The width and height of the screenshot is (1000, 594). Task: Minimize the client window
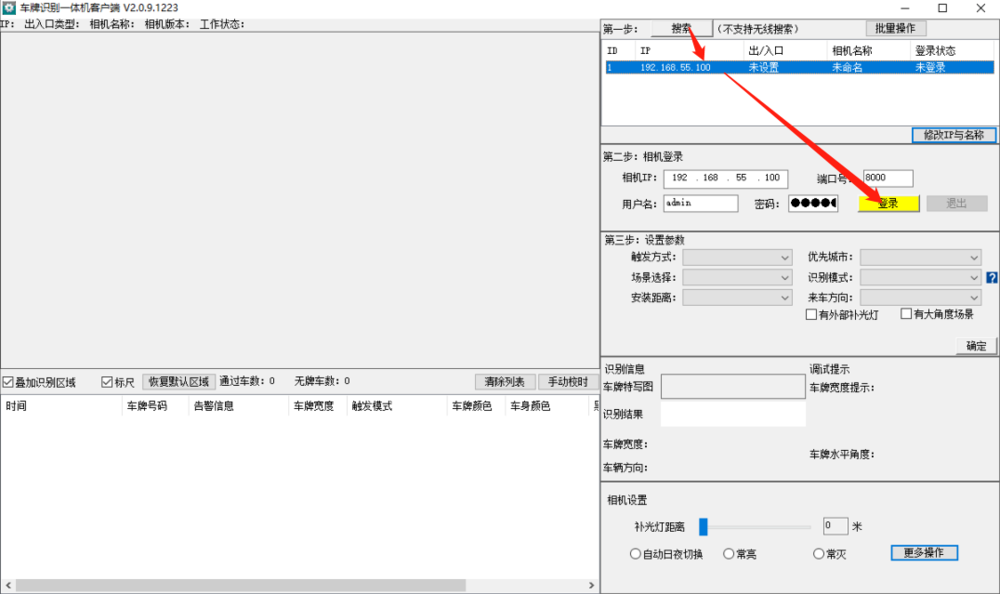click(905, 8)
